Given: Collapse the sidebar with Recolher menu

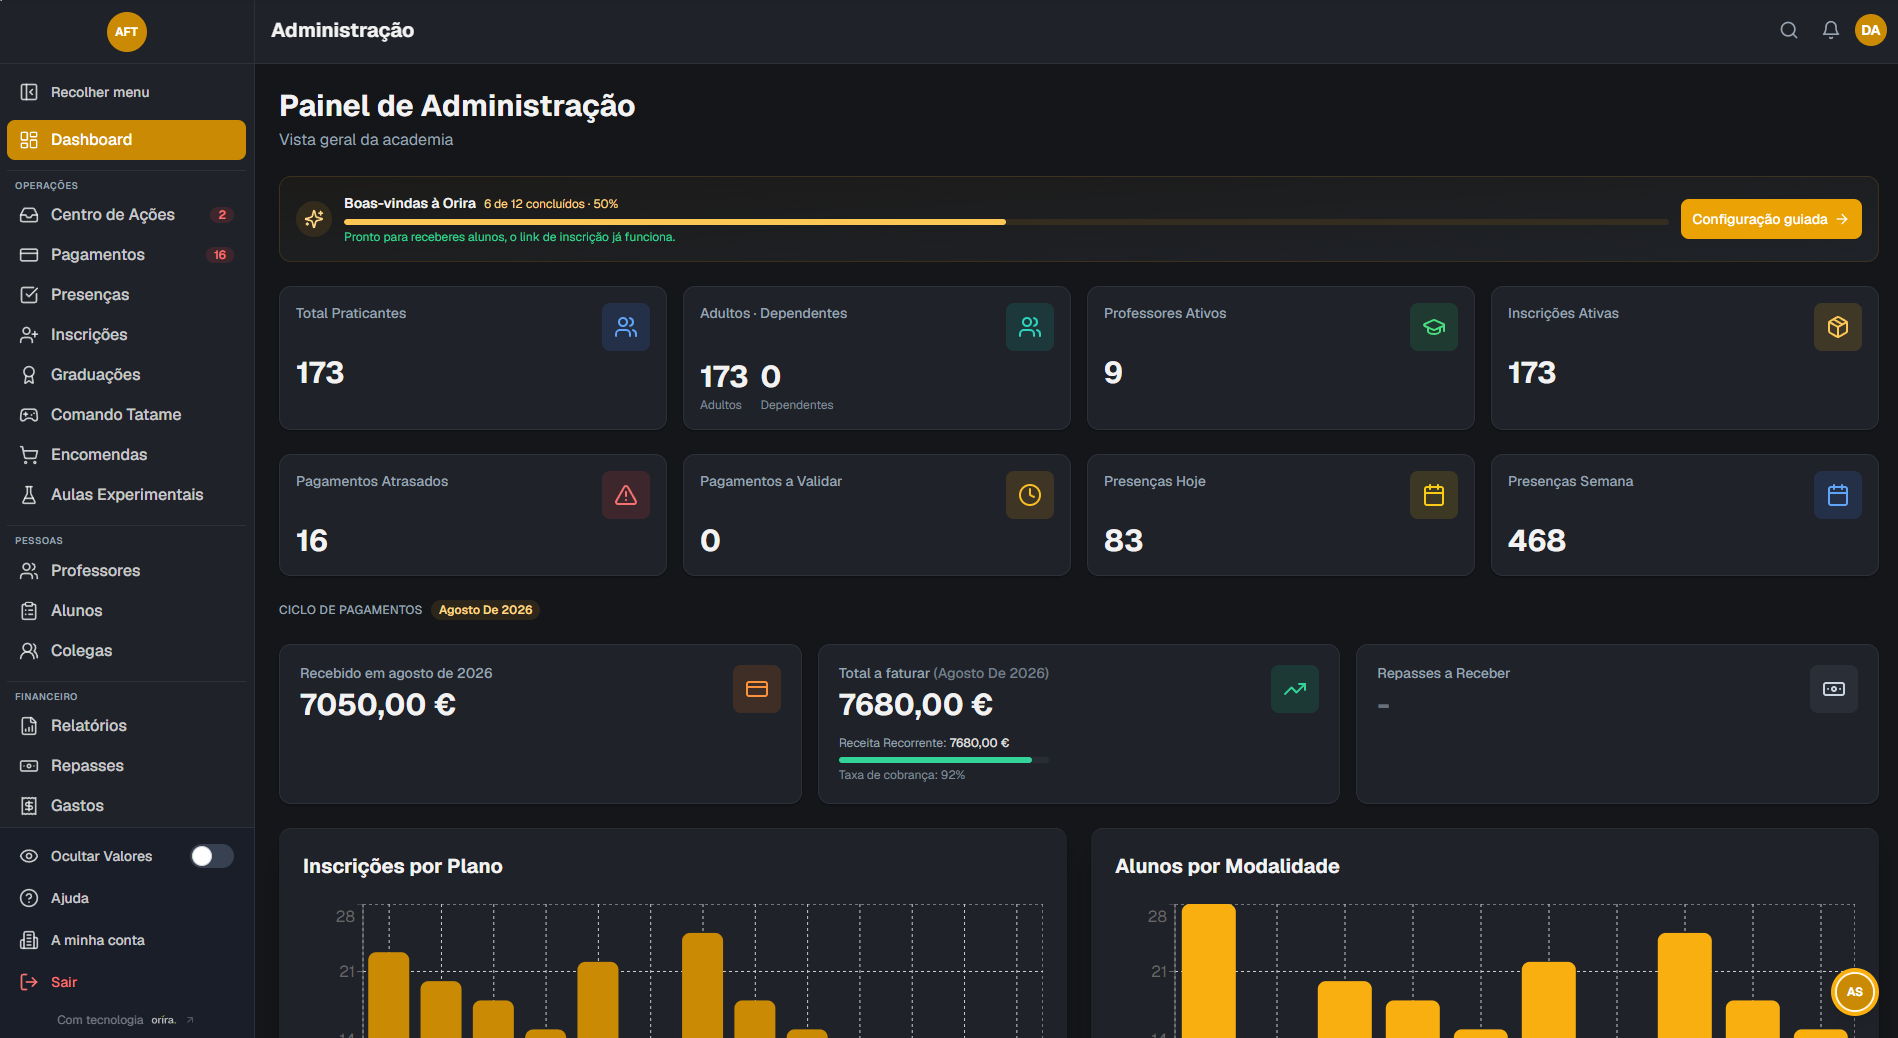Looking at the screenshot, I should (126, 92).
